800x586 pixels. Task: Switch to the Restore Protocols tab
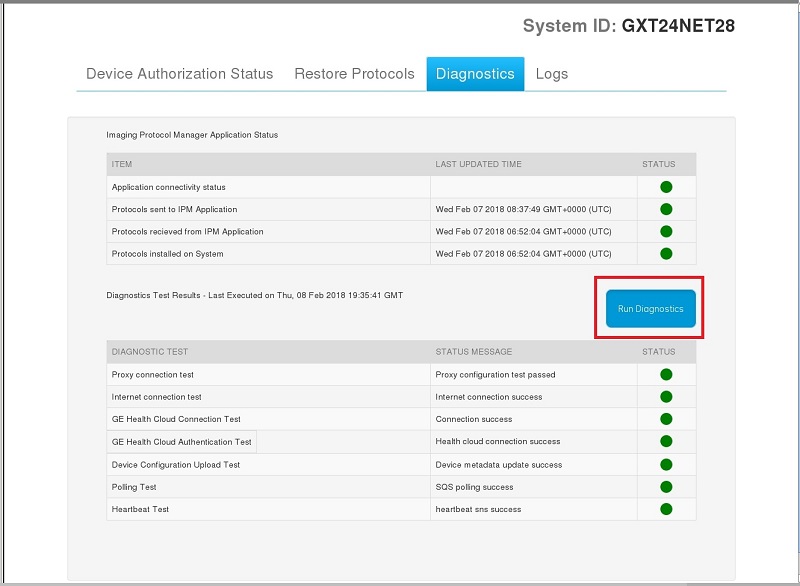click(x=354, y=74)
